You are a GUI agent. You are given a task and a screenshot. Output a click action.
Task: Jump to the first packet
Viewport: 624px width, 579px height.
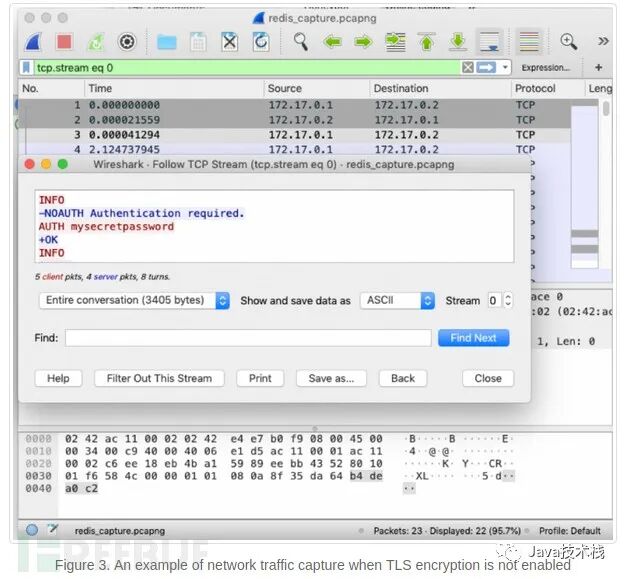[x=427, y=42]
